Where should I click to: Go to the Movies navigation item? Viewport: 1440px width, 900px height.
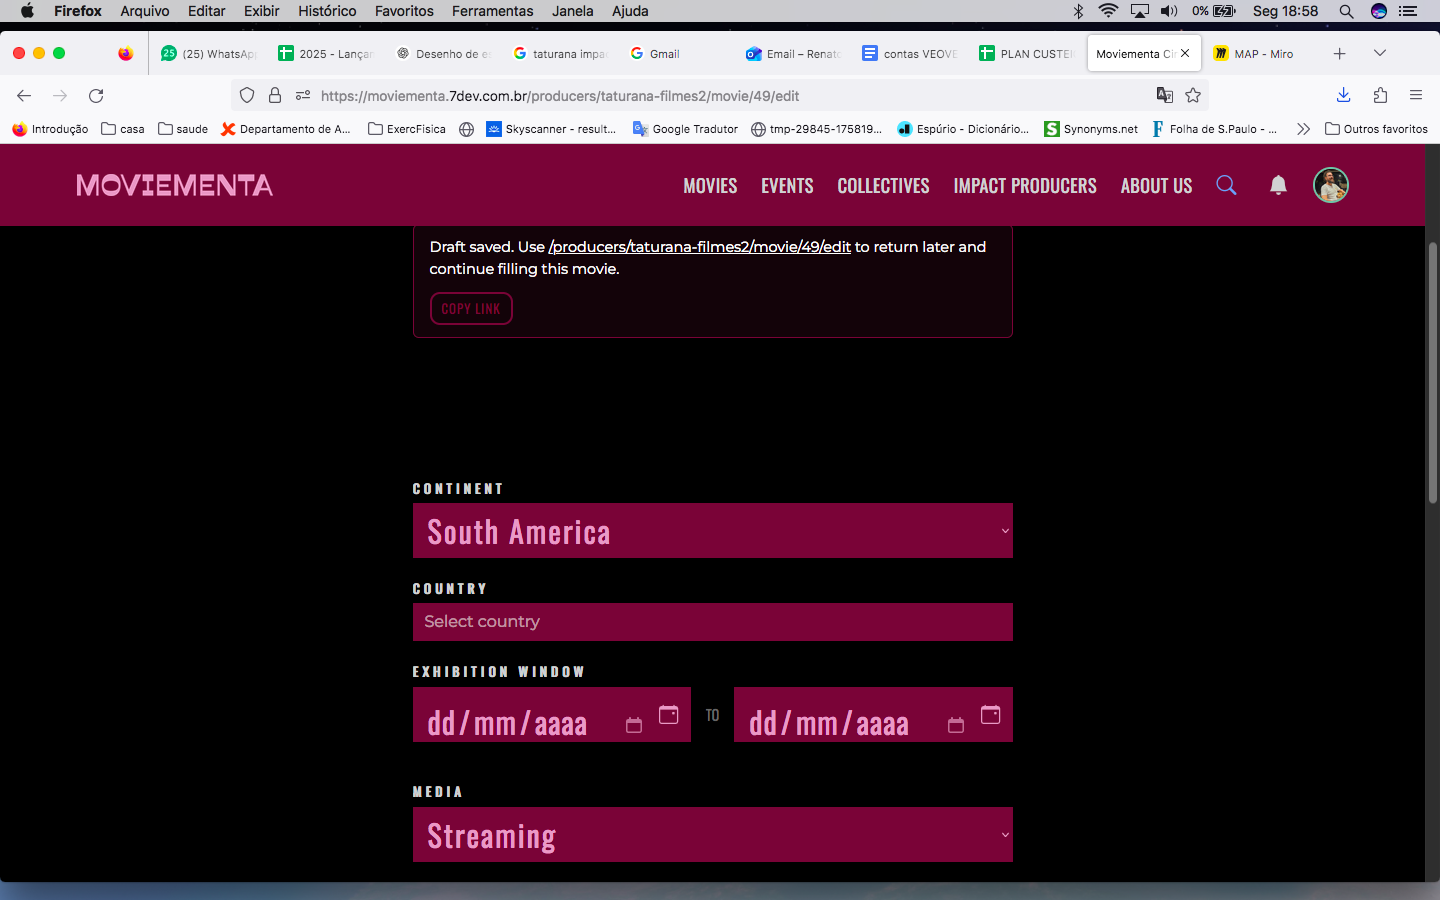(710, 186)
